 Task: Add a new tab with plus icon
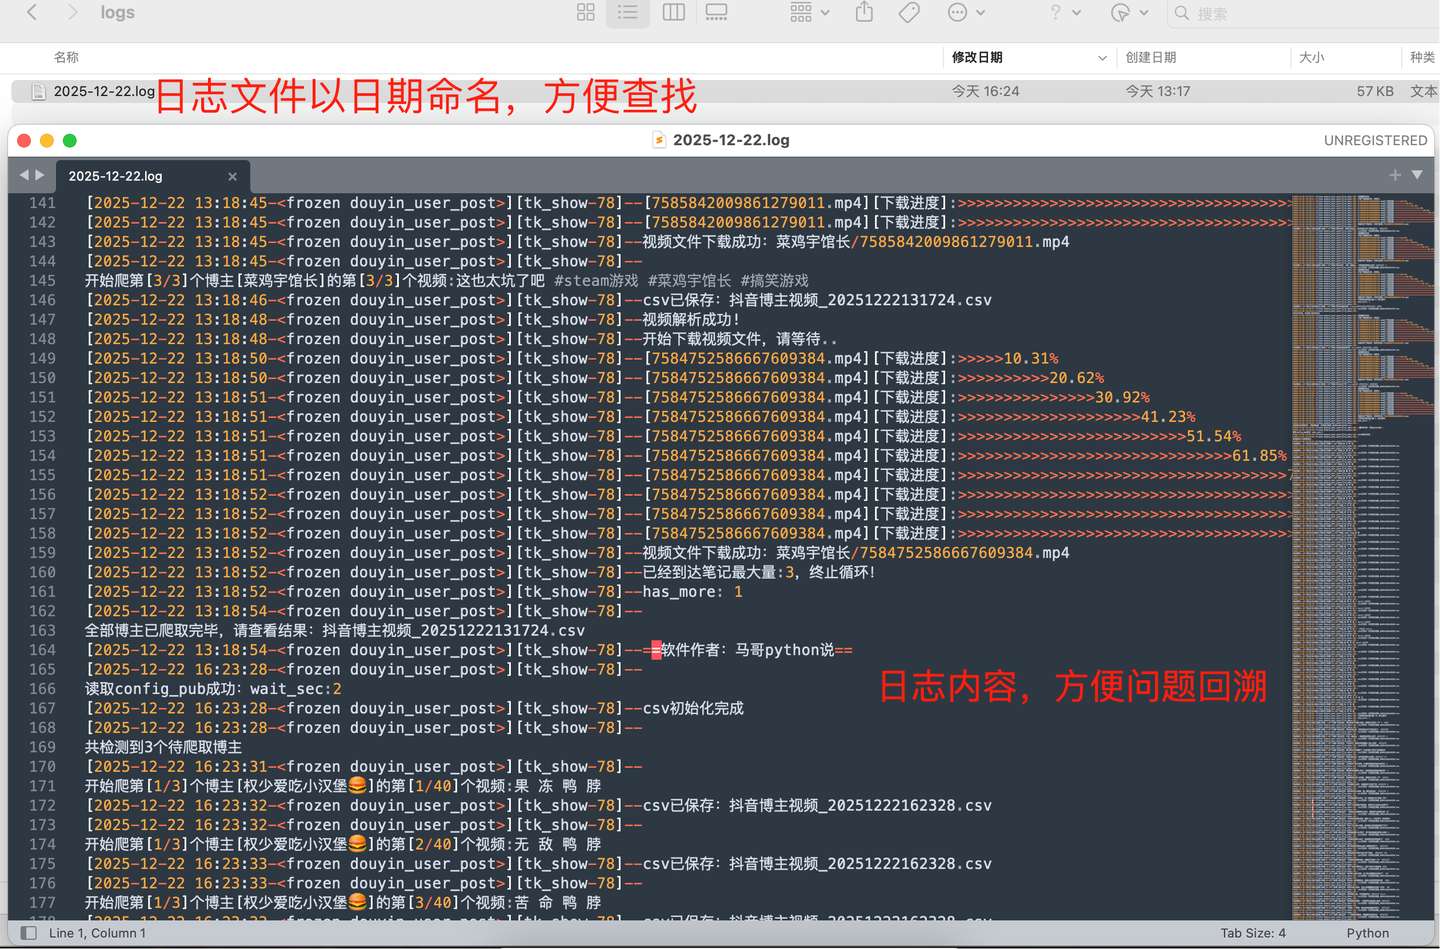(1394, 175)
